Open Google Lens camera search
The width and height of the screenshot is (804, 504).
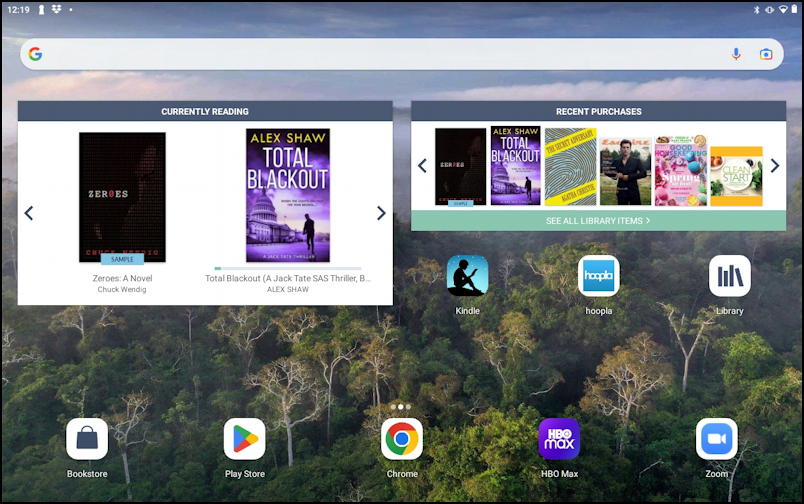point(766,54)
